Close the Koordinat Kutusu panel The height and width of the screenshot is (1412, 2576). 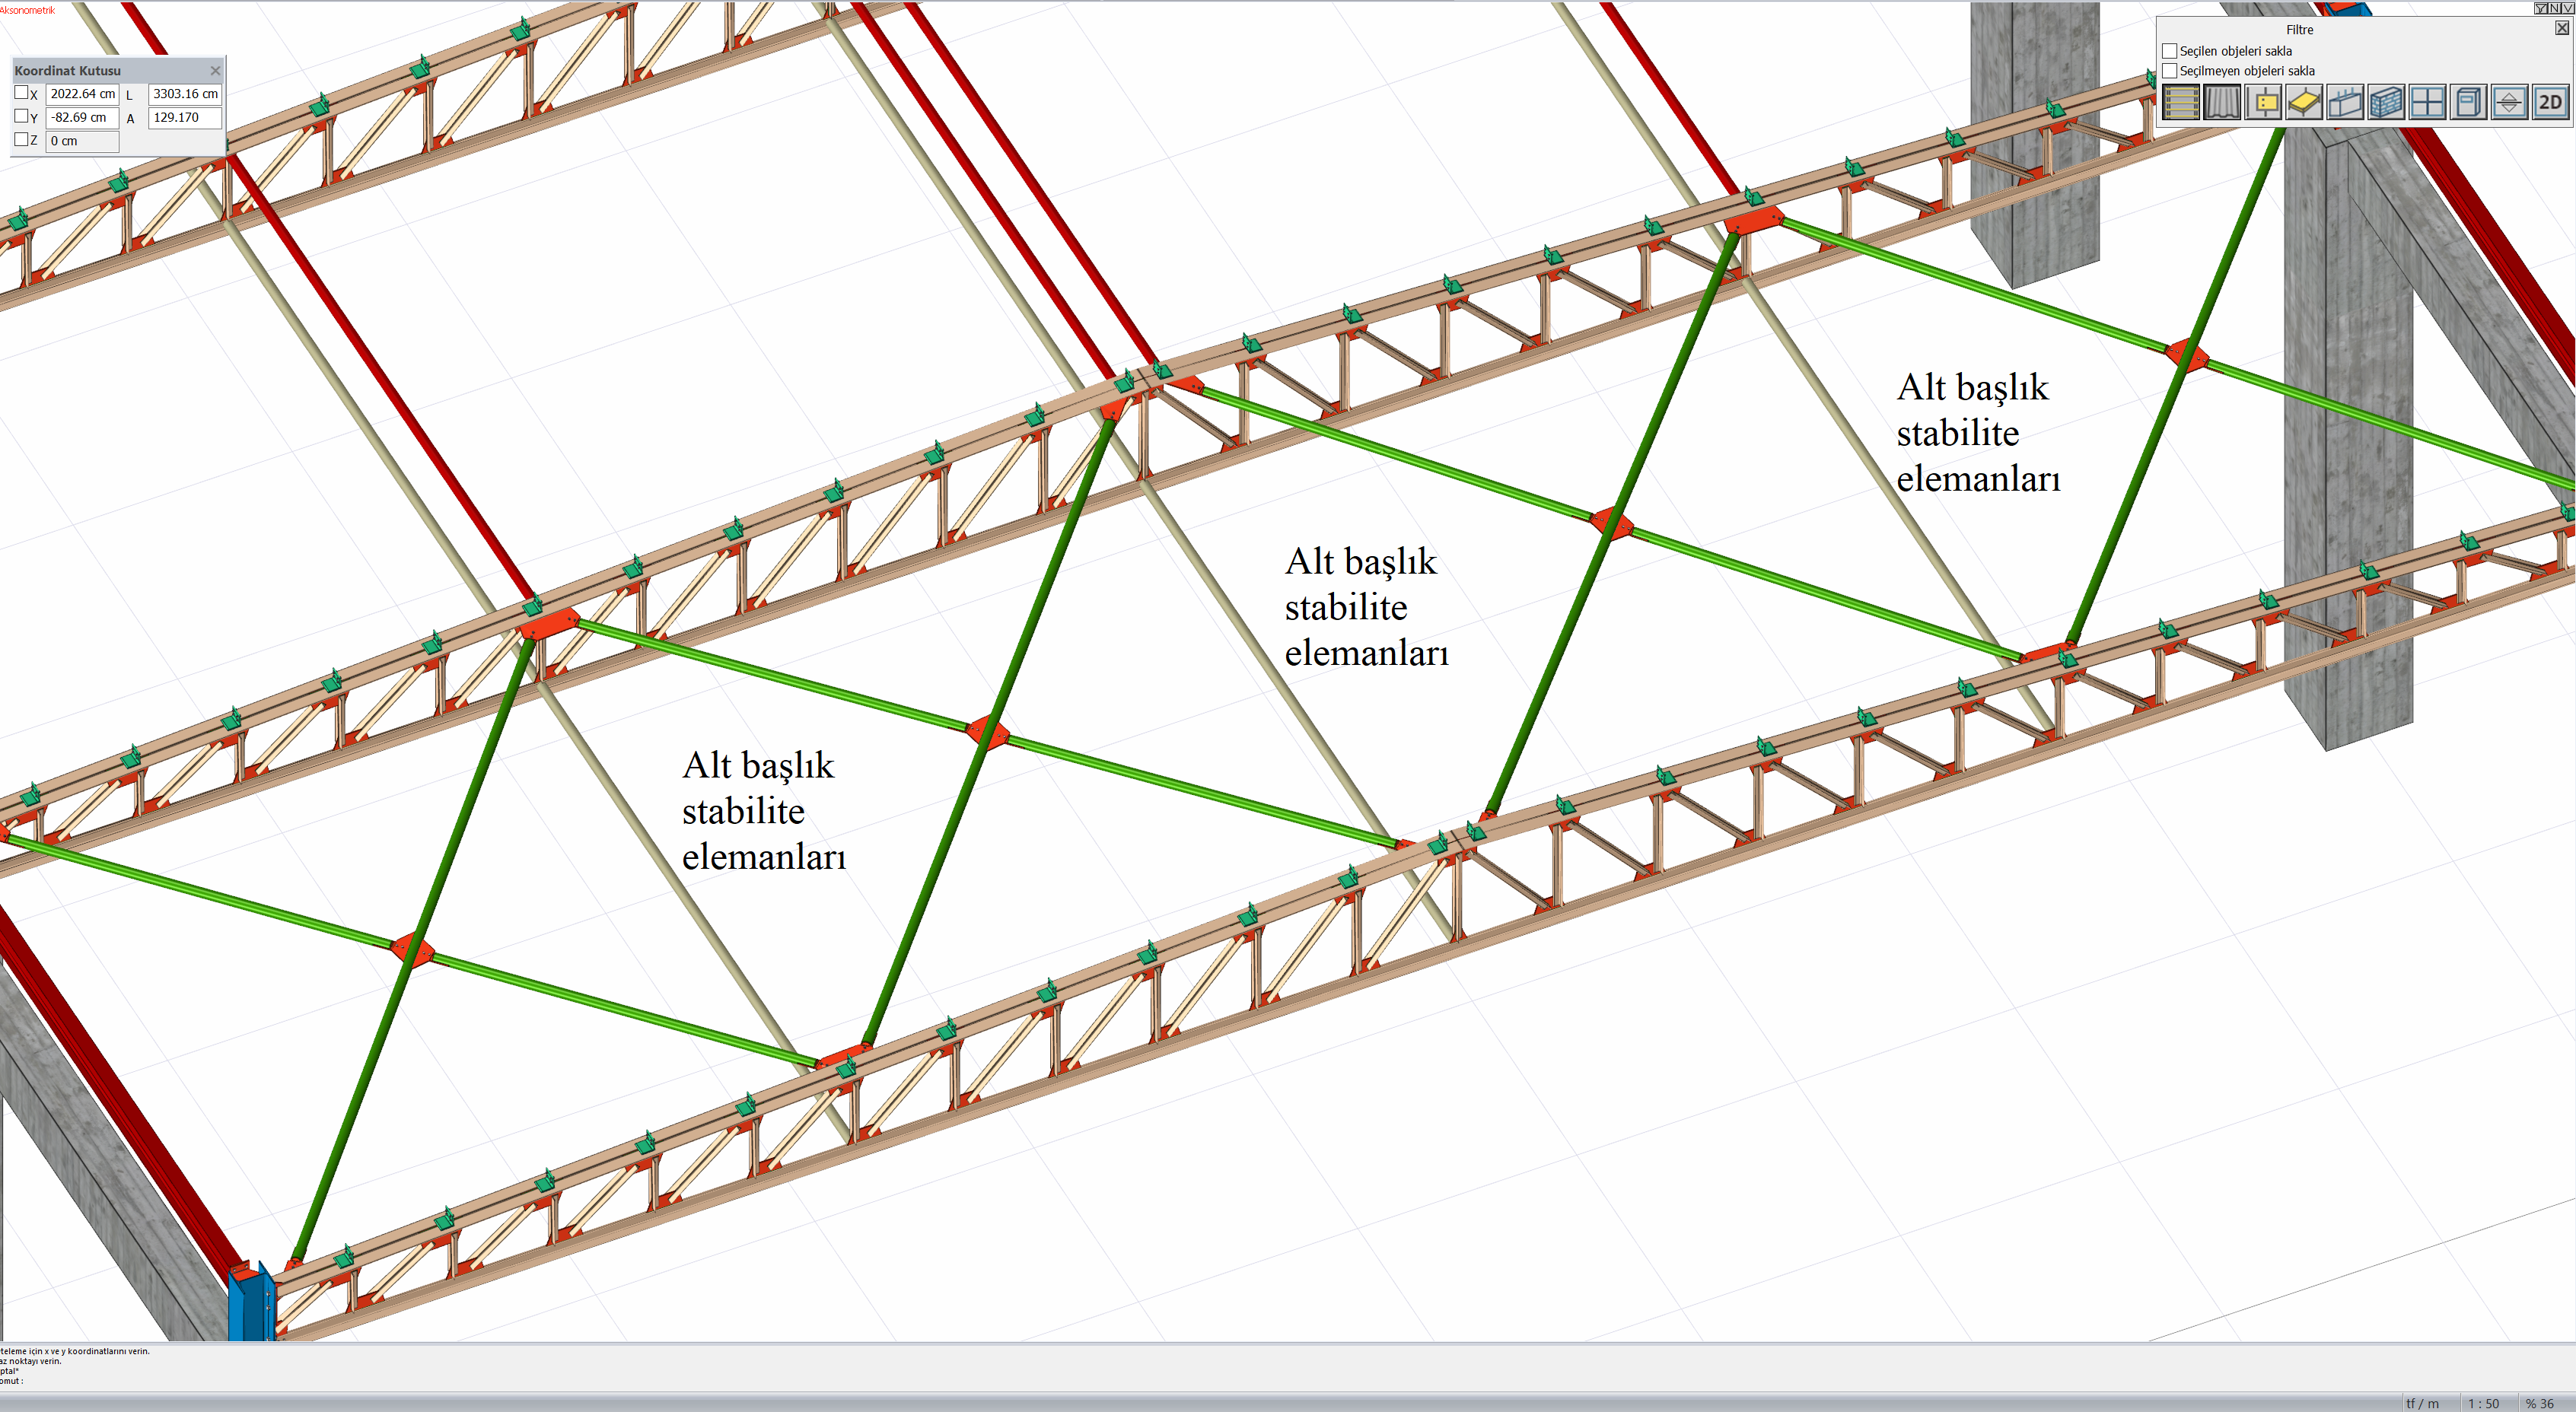click(215, 71)
